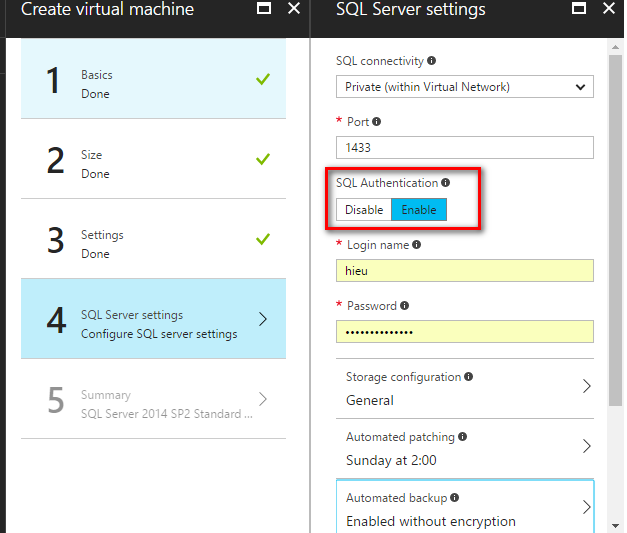The height and width of the screenshot is (533, 627).
Task: Maximize the Create virtual machine blade
Action: pos(263,9)
